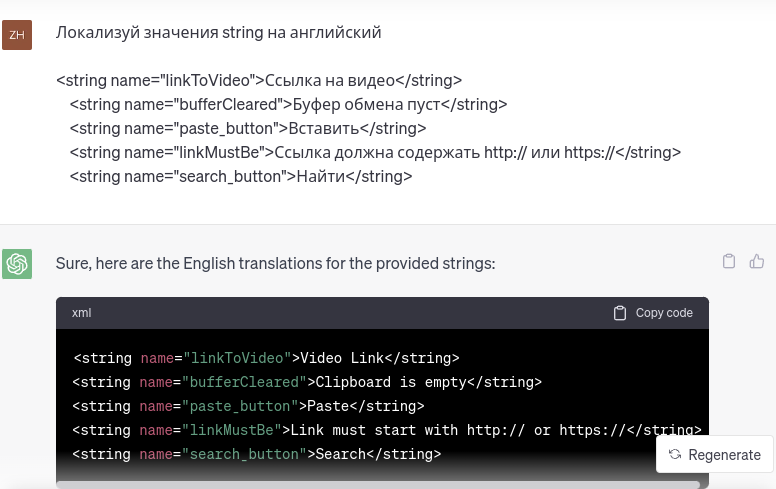This screenshot has width=776, height=489.
Task: Click the linkToVideo line in code block
Action: point(266,358)
